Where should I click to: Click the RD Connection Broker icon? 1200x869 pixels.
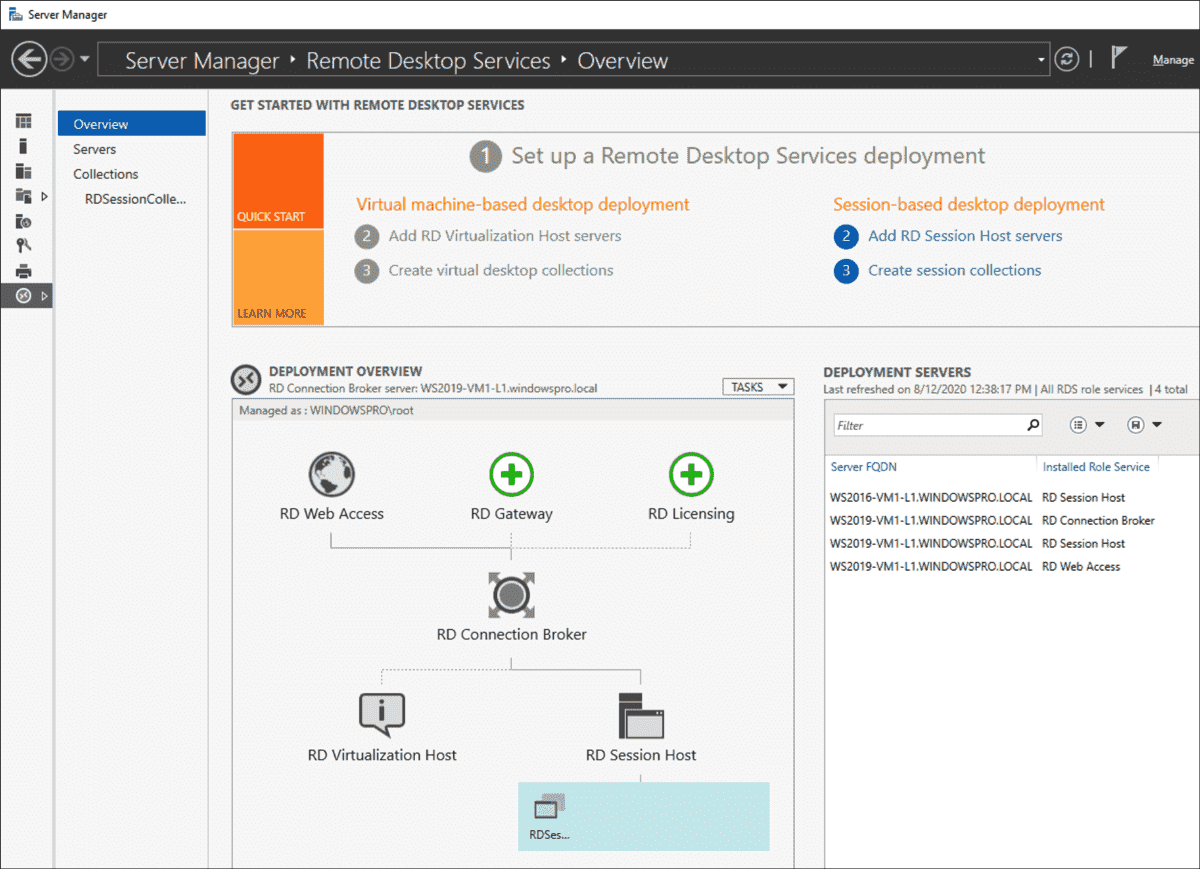pos(511,594)
